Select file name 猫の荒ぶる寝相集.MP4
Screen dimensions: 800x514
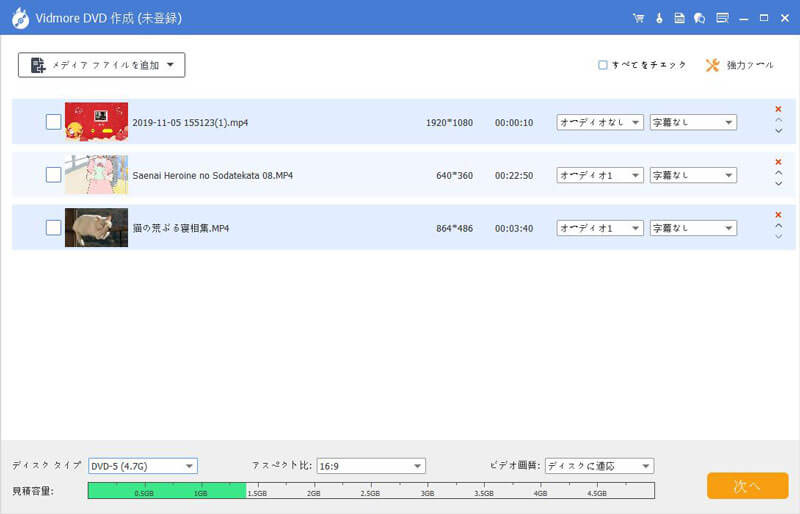(x=181, y=228)
